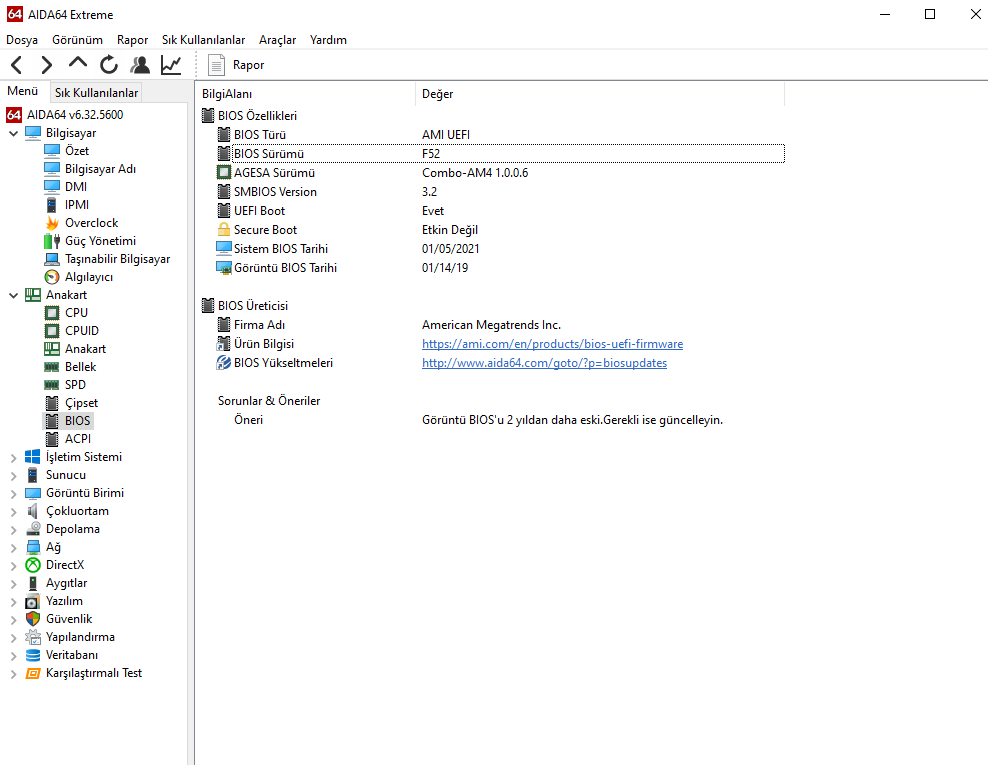
Task: Collapse the Anakart parent tree node
Action: pyautogui.click(x=13, y=295)
